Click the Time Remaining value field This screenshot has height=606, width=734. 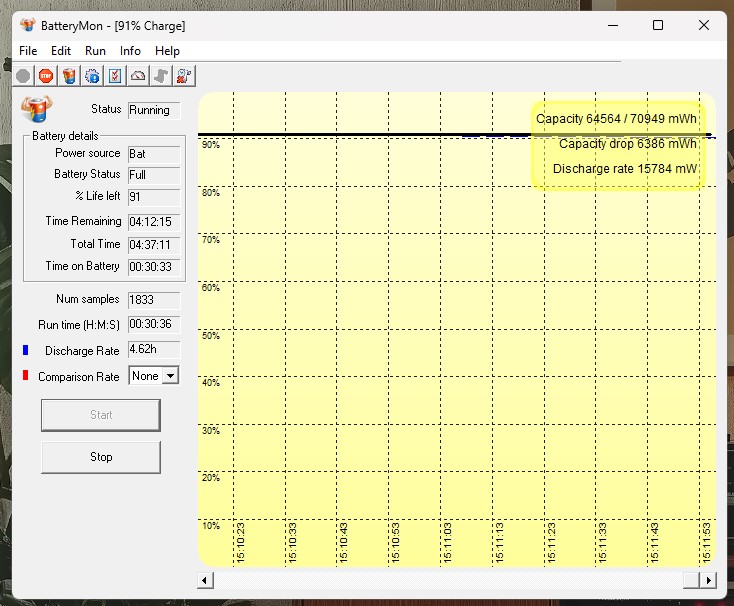point(154,222)
